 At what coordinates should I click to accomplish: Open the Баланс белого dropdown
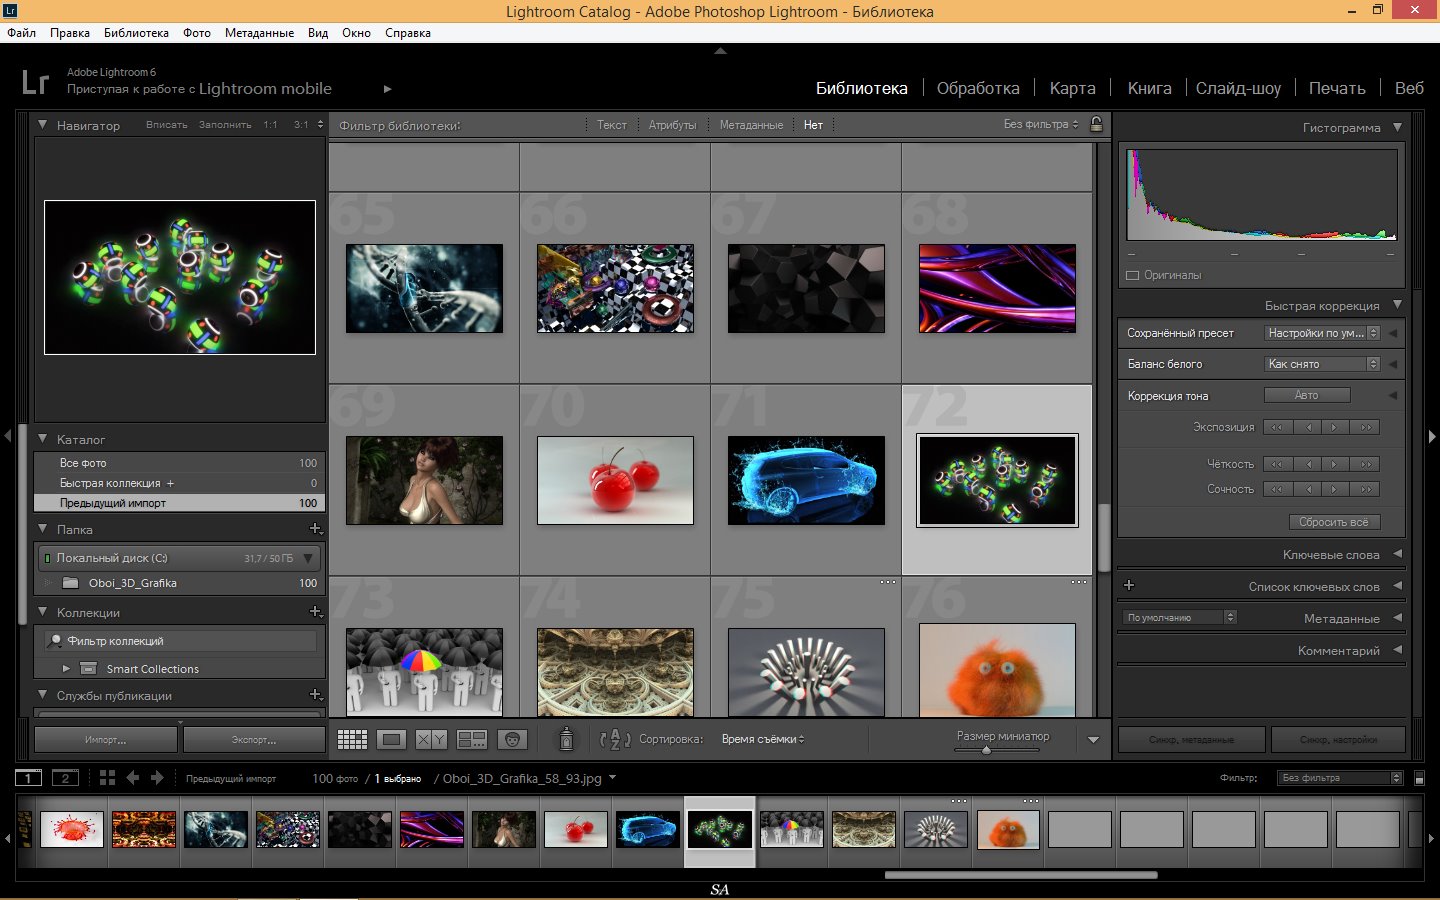click(1322, 364)
